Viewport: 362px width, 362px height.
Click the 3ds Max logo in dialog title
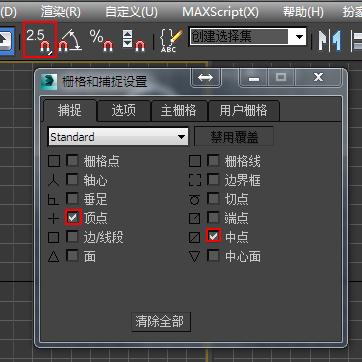pos(49,81)
